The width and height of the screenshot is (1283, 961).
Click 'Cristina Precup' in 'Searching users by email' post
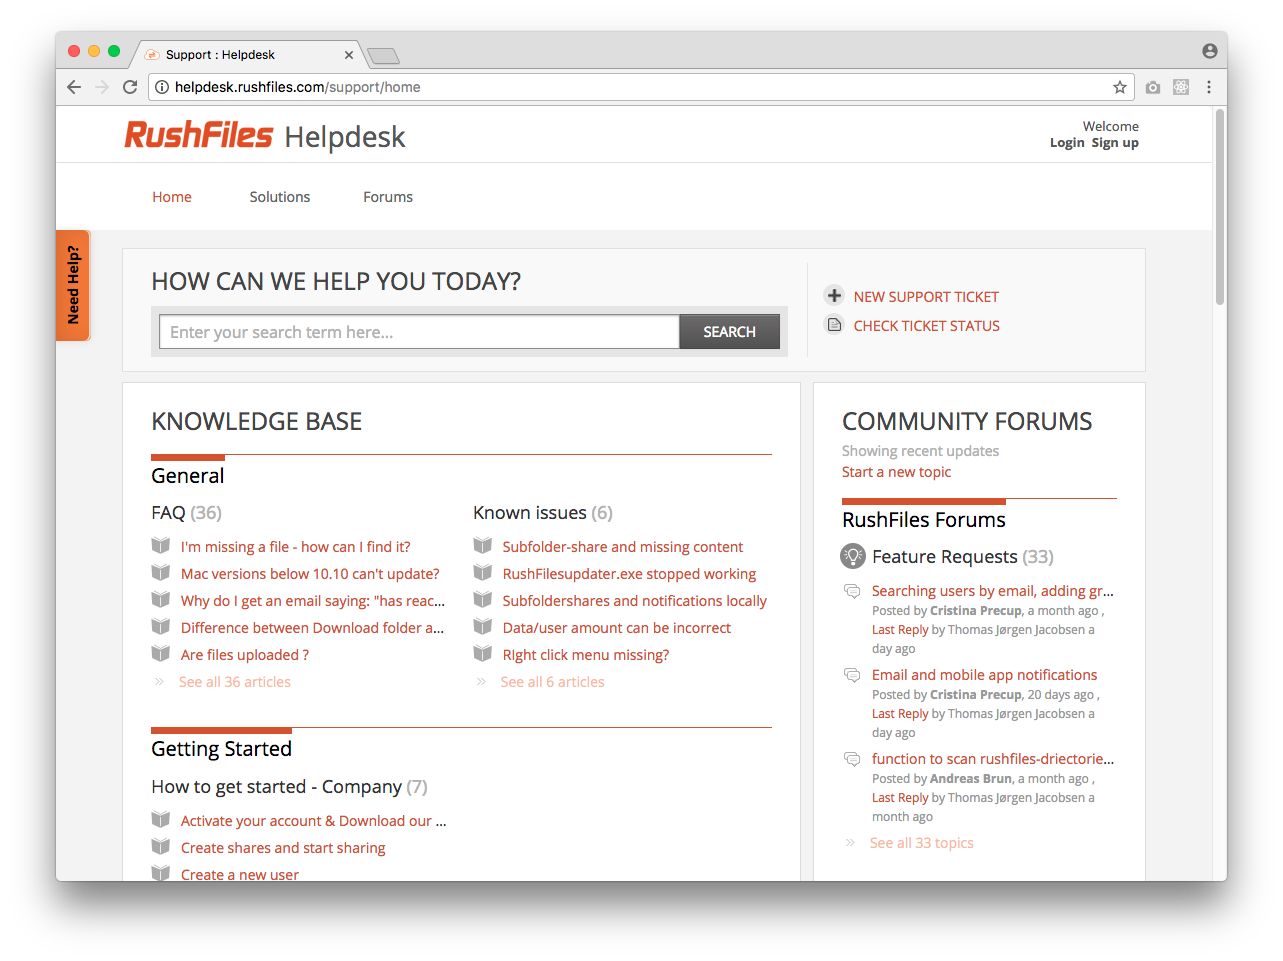pyautogui.click(x=976, y=611)
